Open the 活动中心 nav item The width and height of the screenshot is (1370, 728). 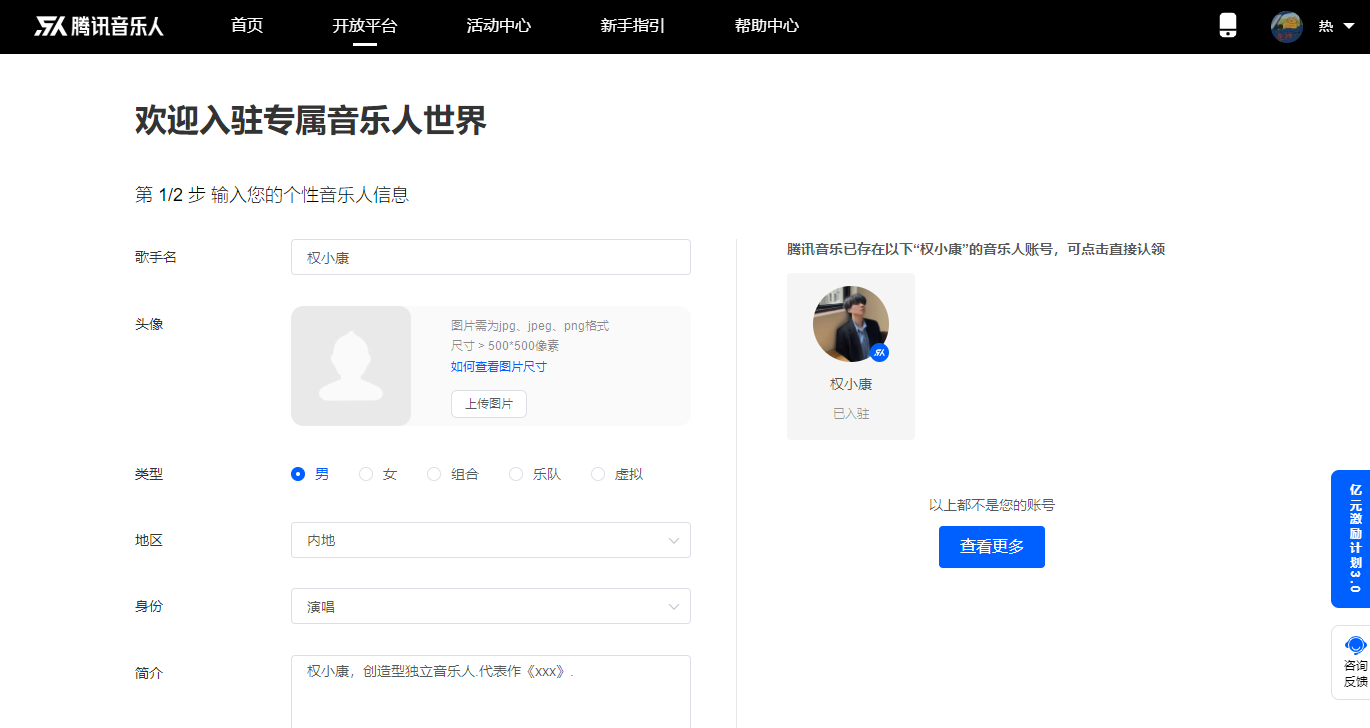498,26
